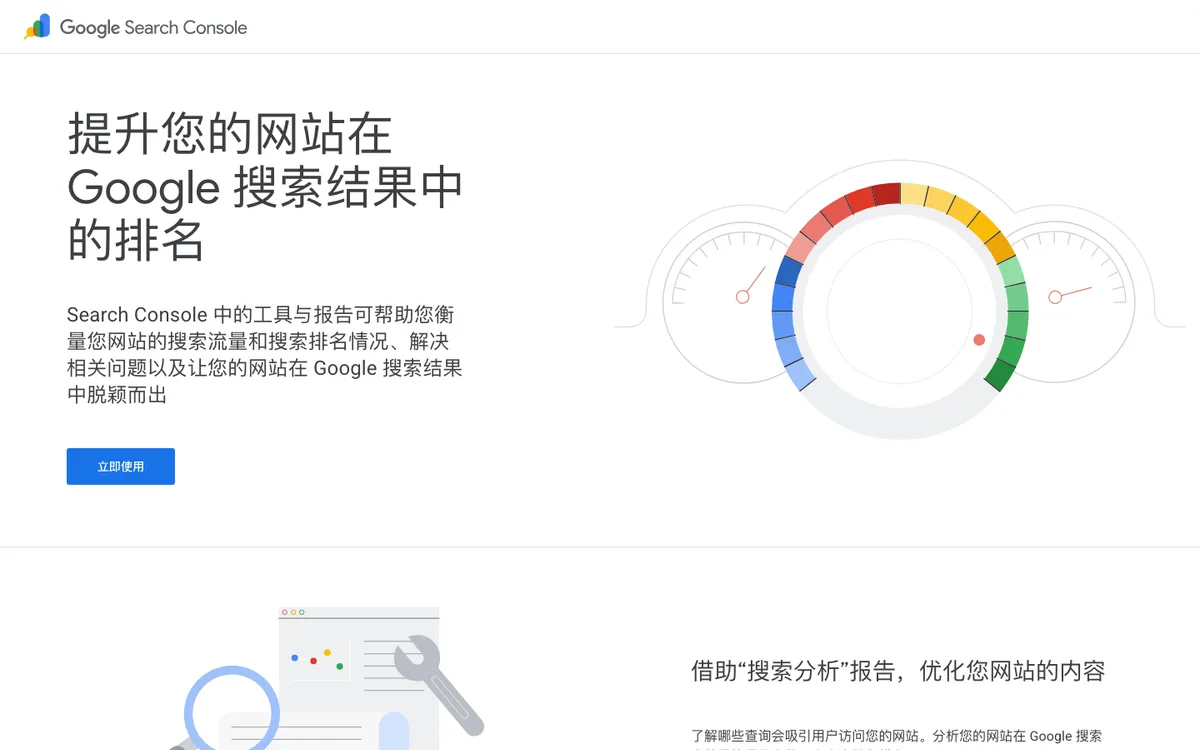Screen dimensions: 1200x750
Task: Click the heading 提升您的网站在 Google 搜索结果中的排名
Action: click(265, 187)
